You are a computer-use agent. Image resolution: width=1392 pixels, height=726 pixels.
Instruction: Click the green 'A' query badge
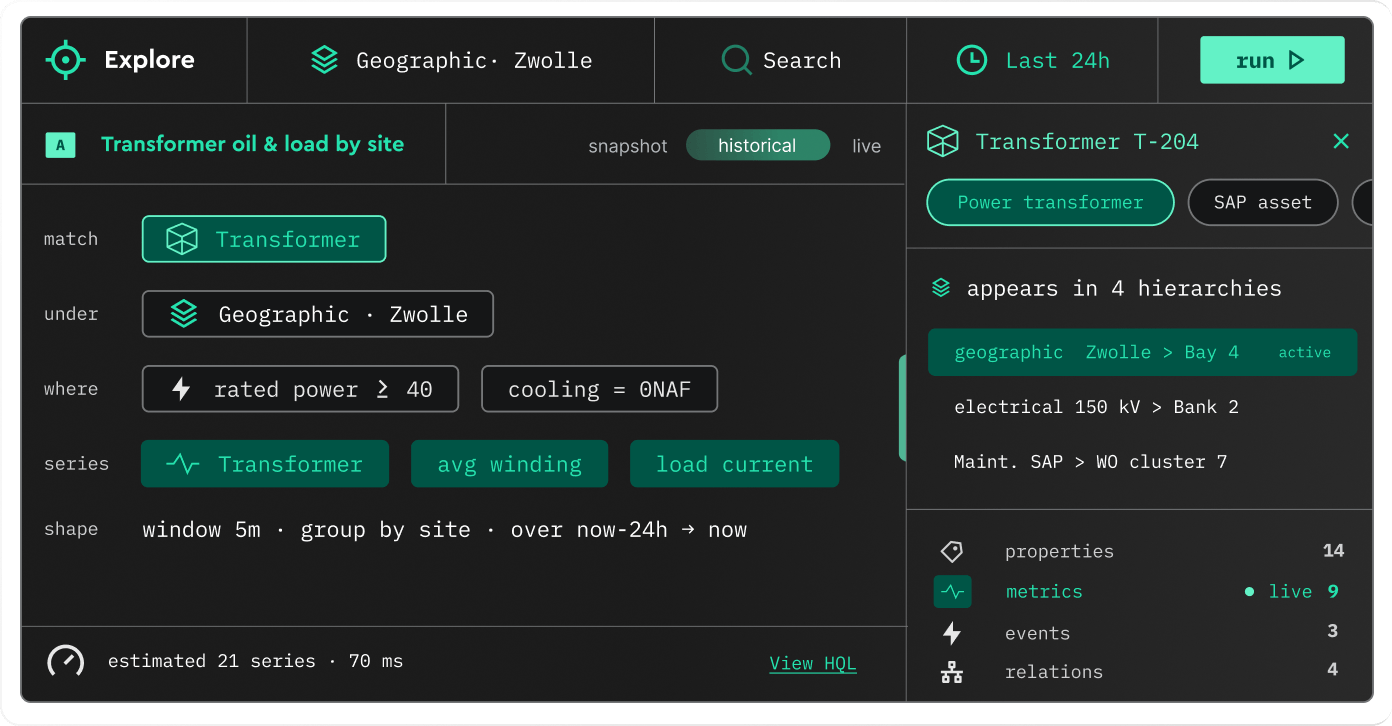61,145
